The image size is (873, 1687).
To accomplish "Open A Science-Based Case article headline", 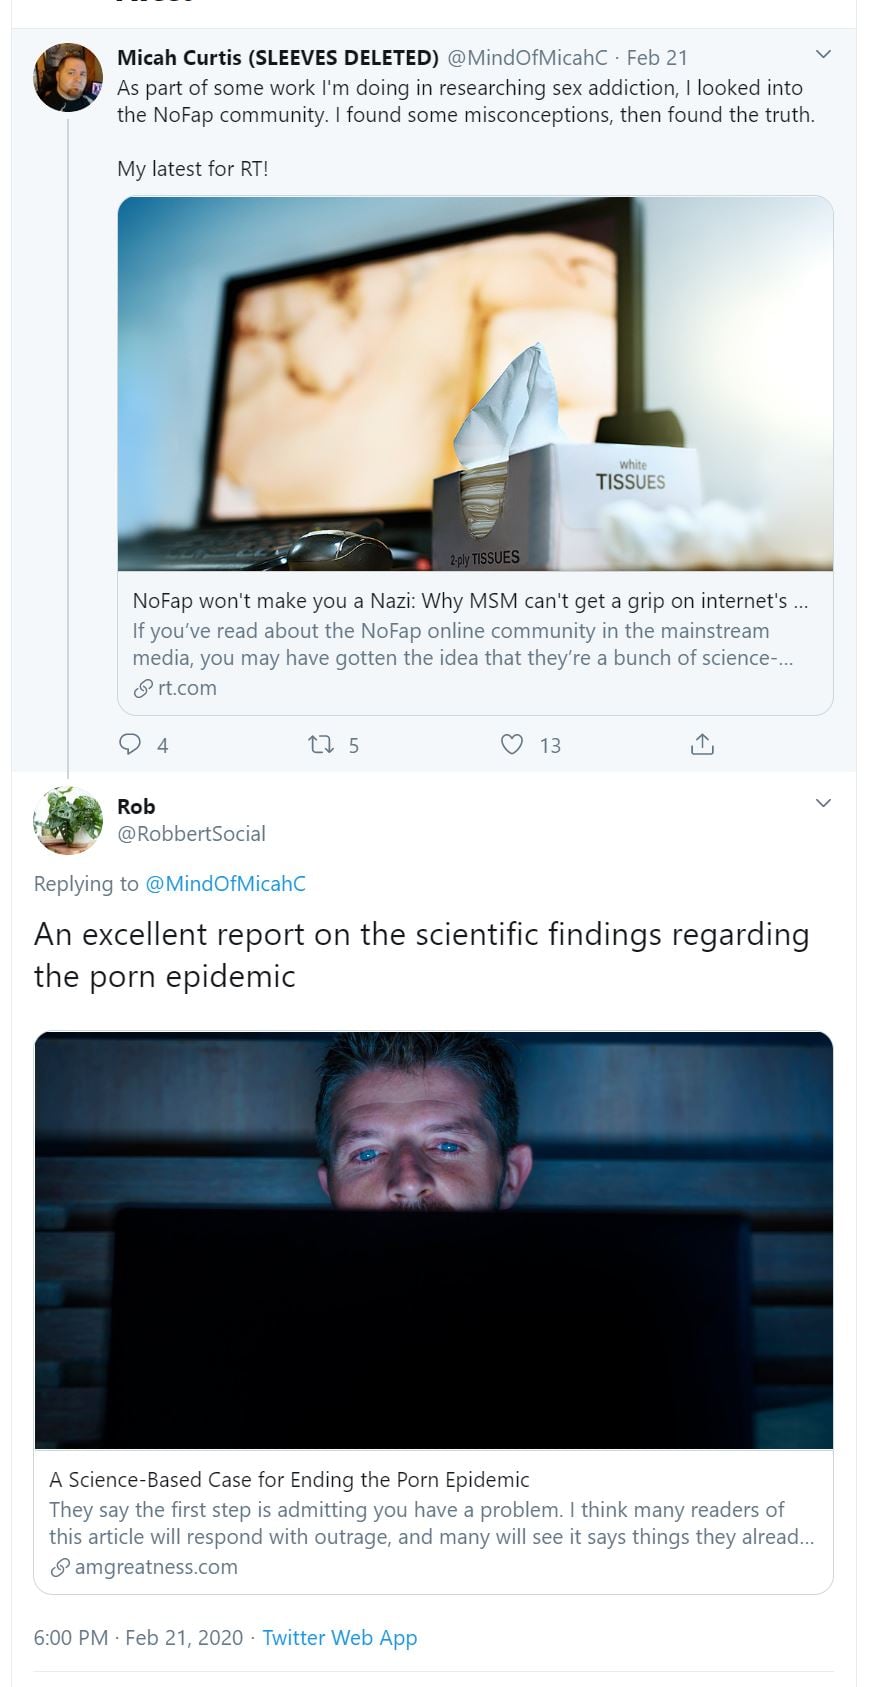I will [x=289, y=1480].
